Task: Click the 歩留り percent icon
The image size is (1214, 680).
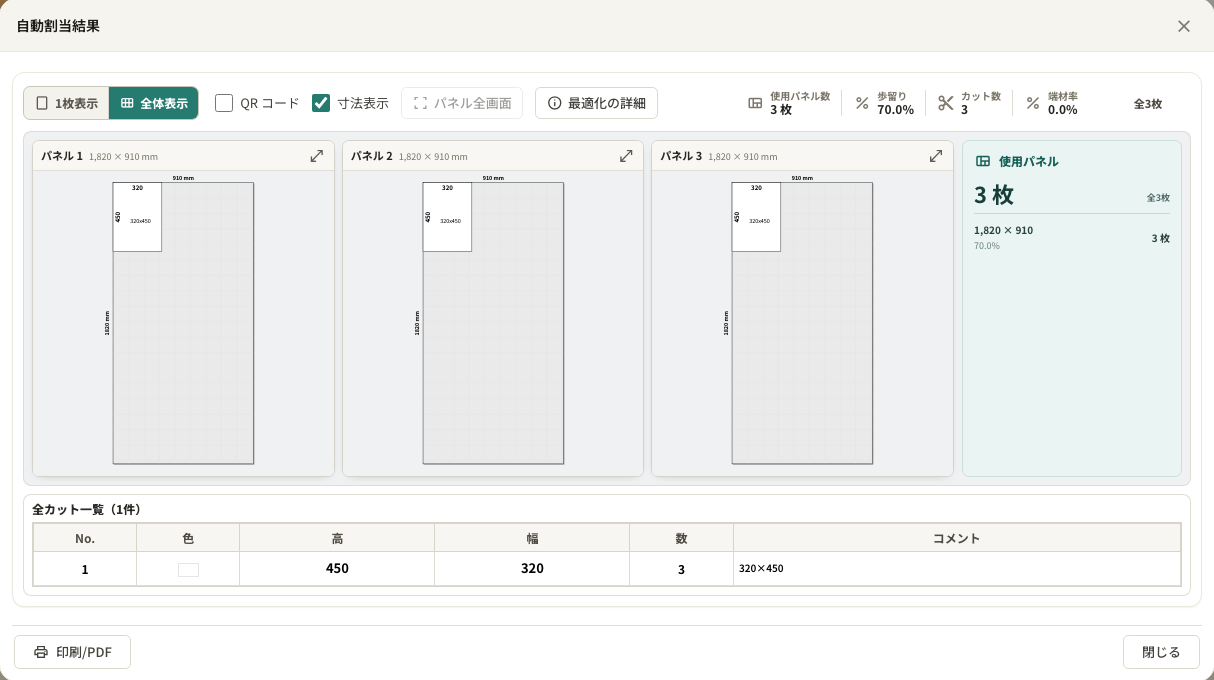Action: 862,103
